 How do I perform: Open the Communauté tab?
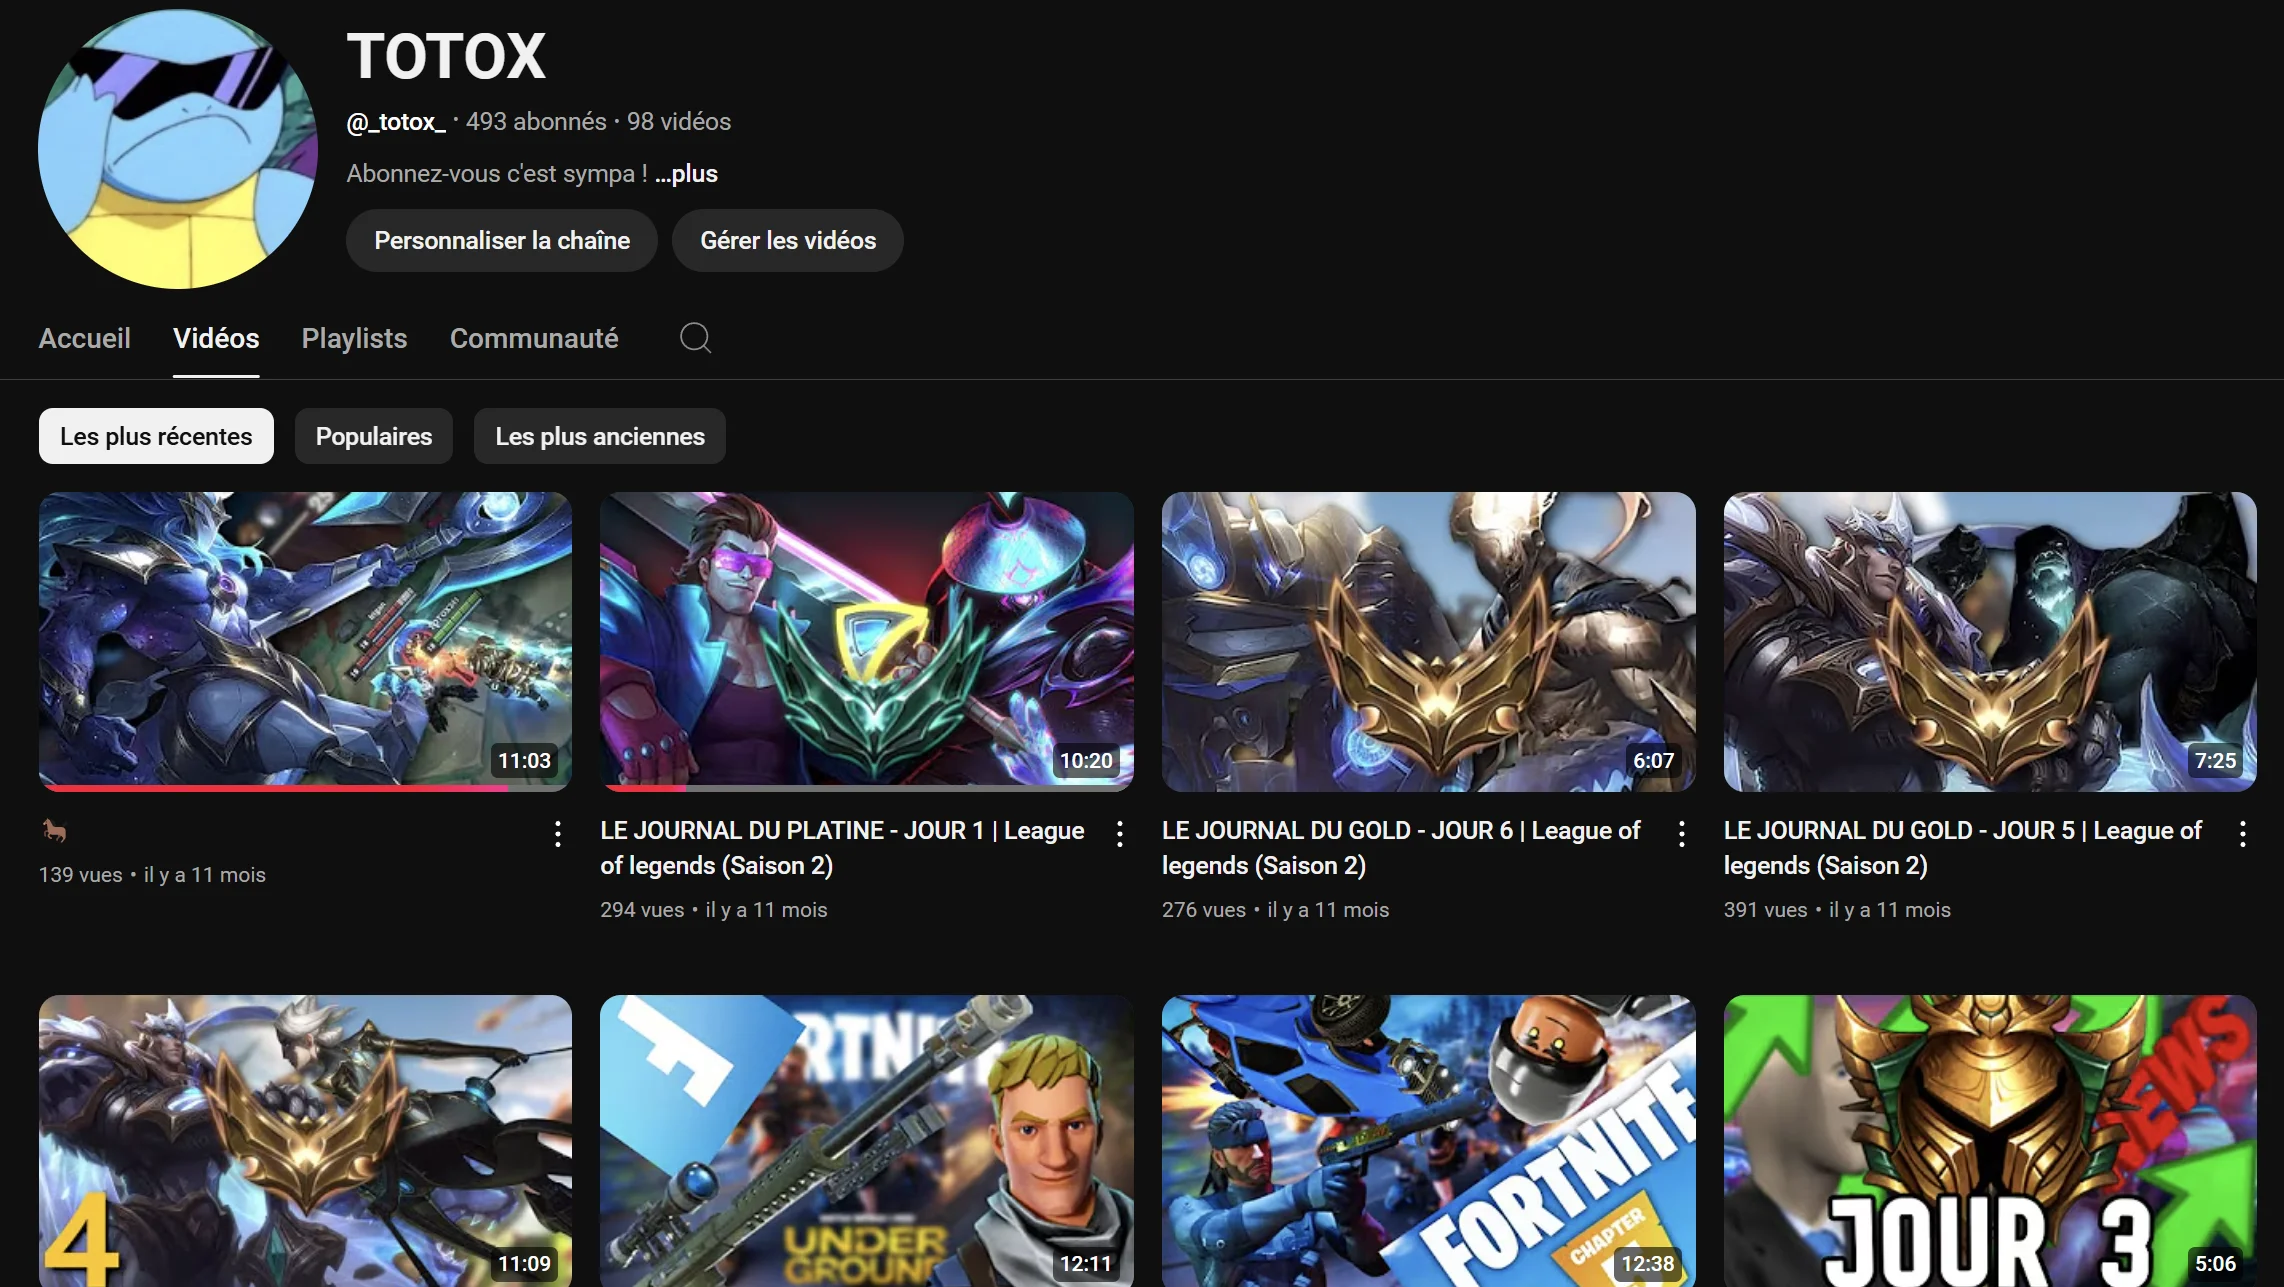pos(534,338)
